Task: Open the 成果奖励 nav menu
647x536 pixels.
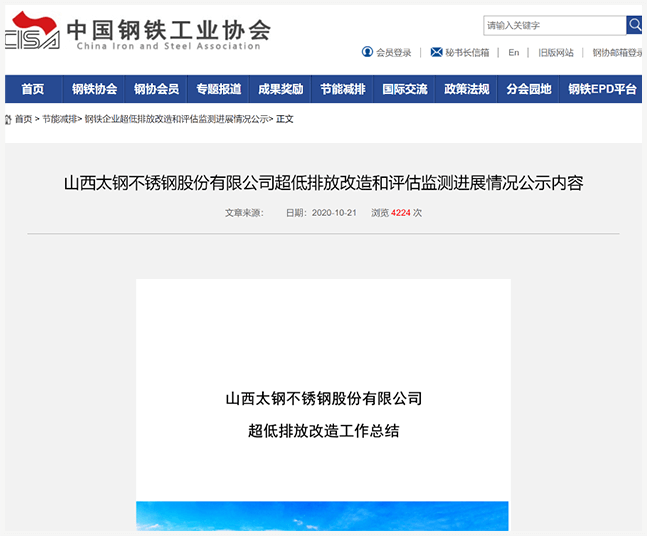Action: click(x=281, y=89)
